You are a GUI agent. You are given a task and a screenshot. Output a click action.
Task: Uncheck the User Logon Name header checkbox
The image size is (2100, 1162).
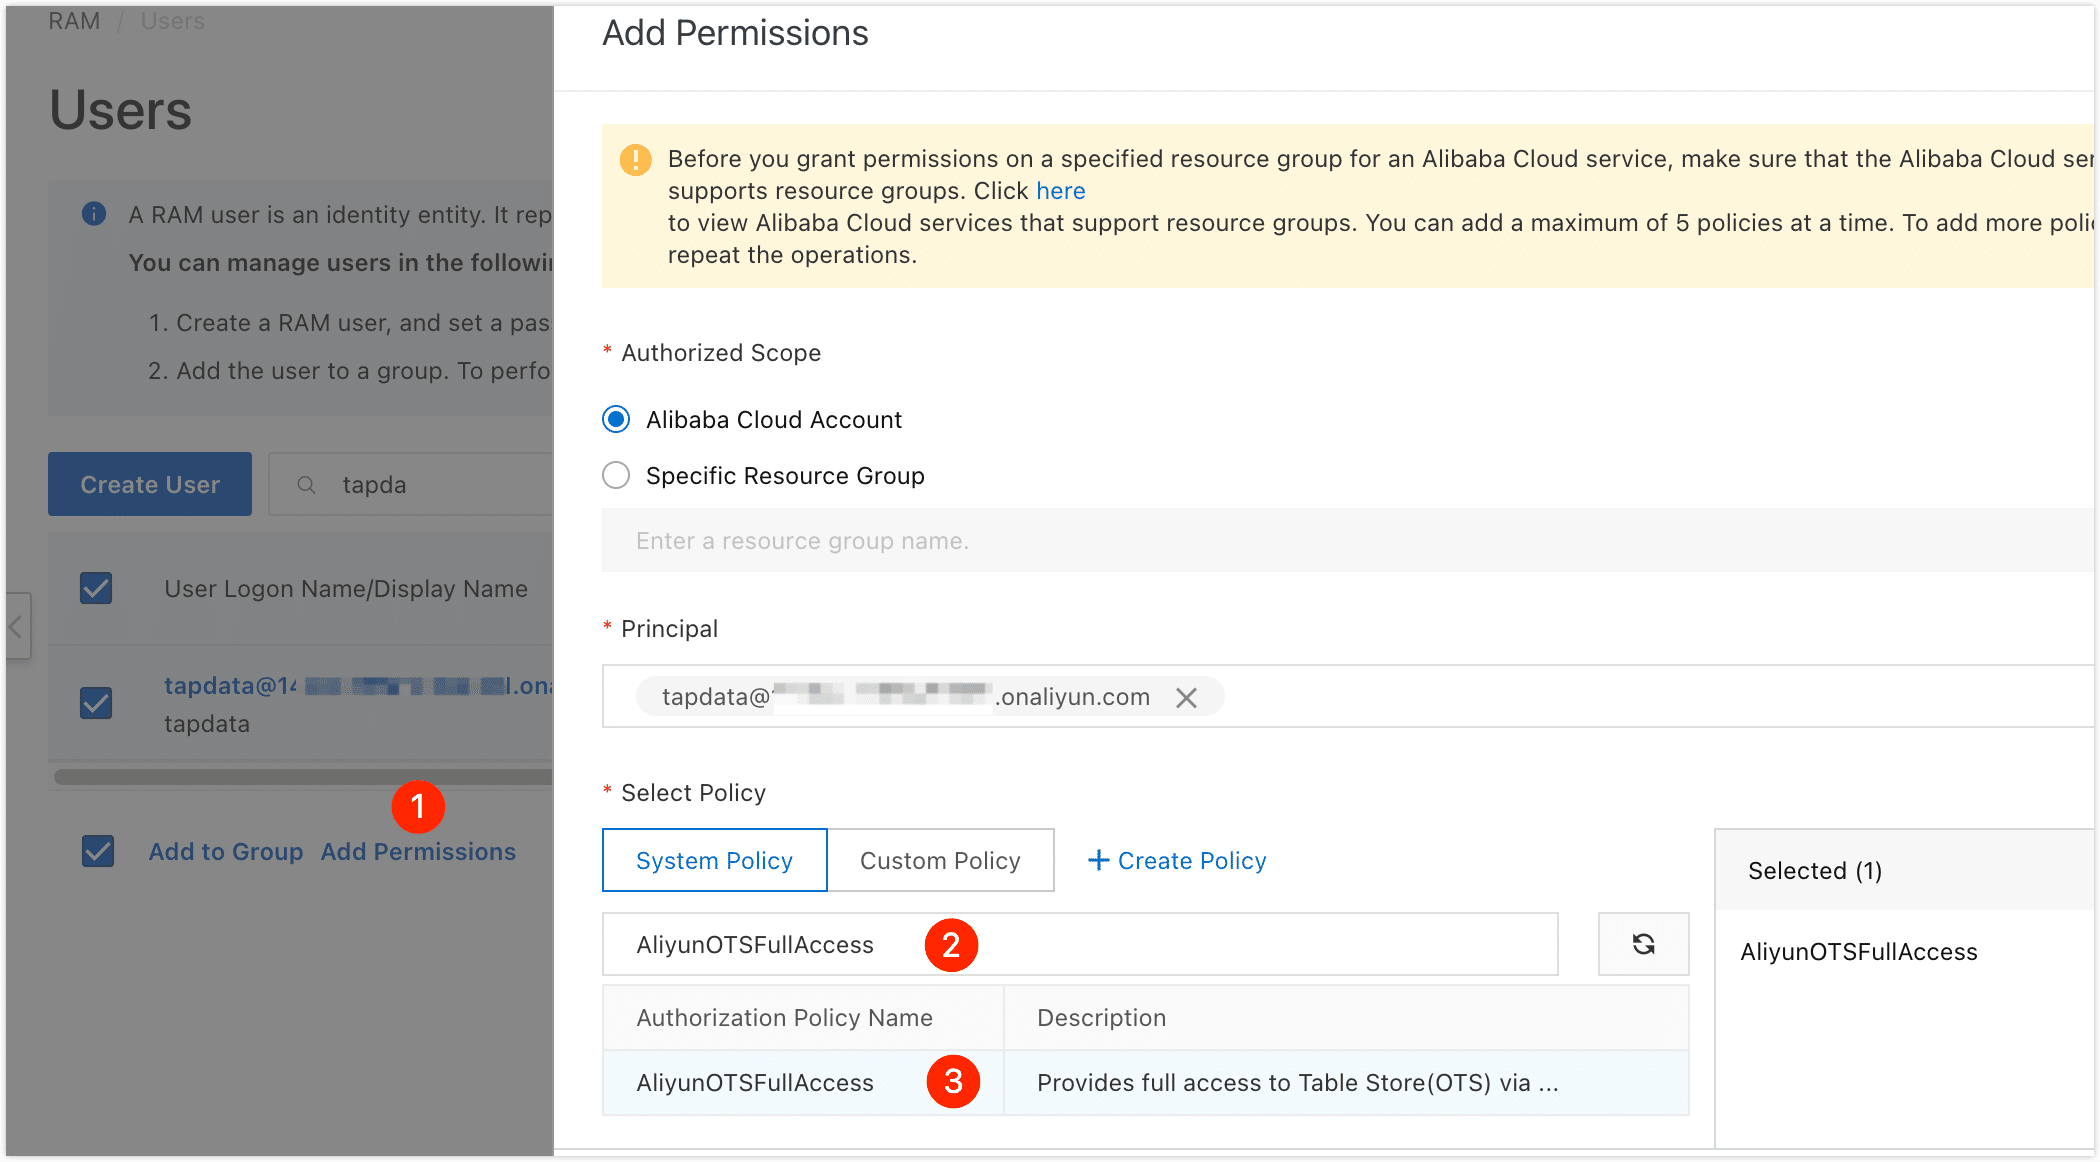(95, 589)
